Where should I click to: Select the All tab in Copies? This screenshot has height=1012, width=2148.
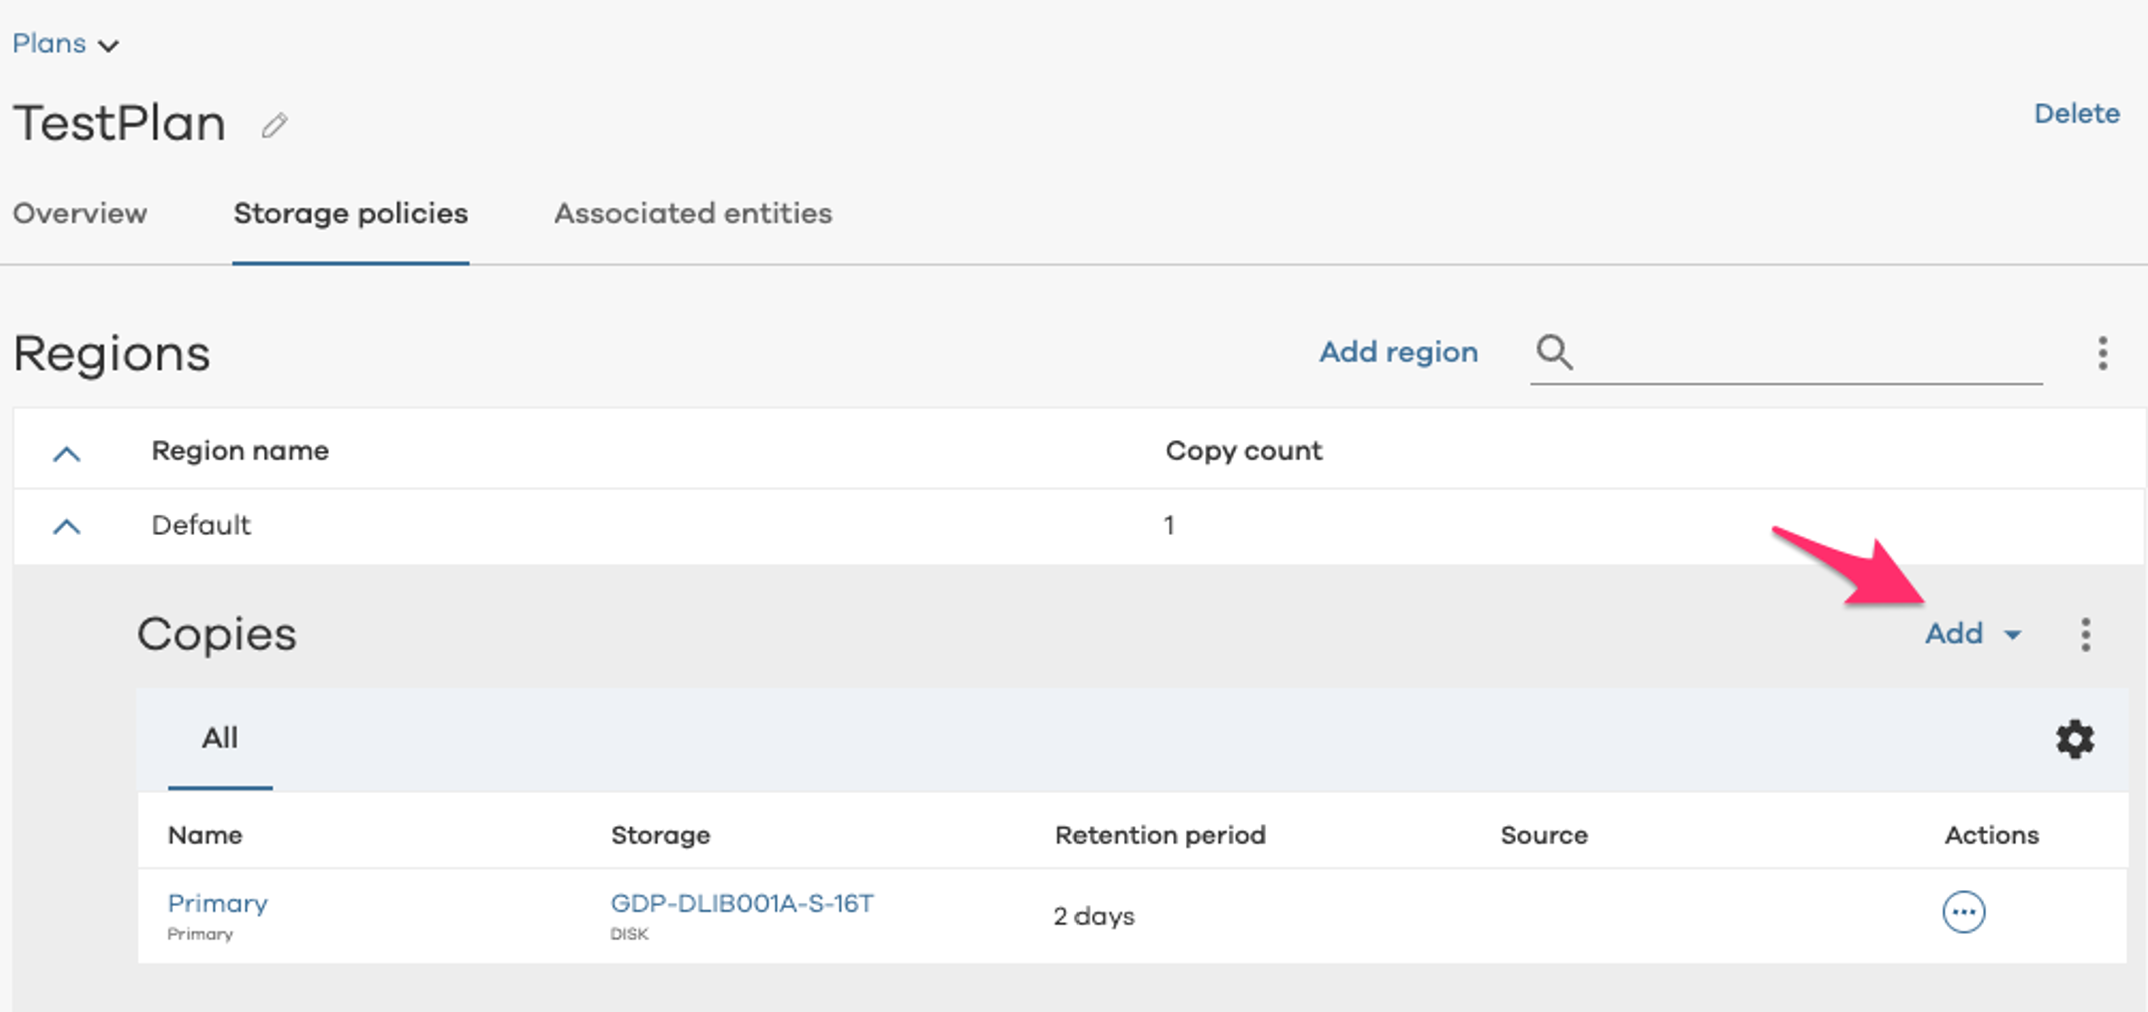tap(220, 739)
